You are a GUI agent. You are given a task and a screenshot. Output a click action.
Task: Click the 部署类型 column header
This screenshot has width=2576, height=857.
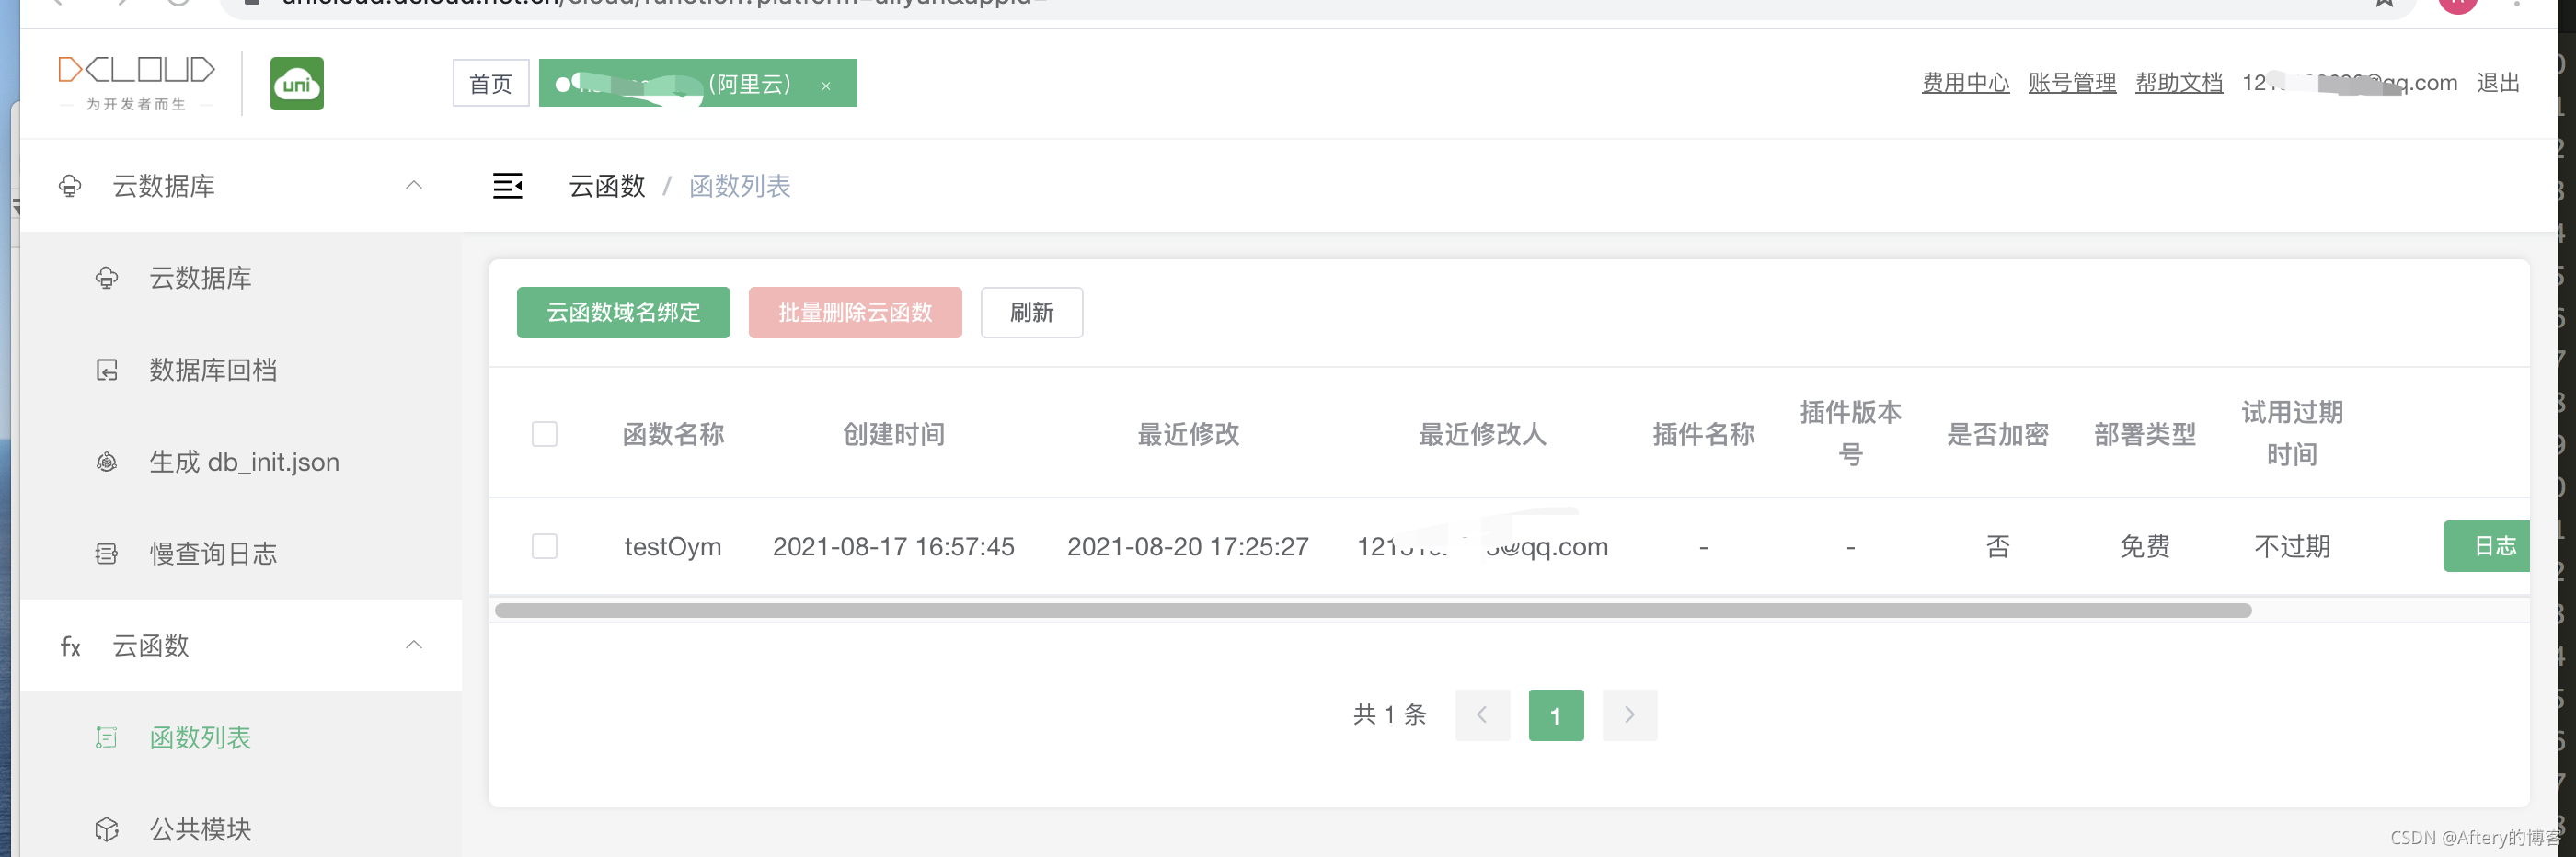pos(2145,434)
